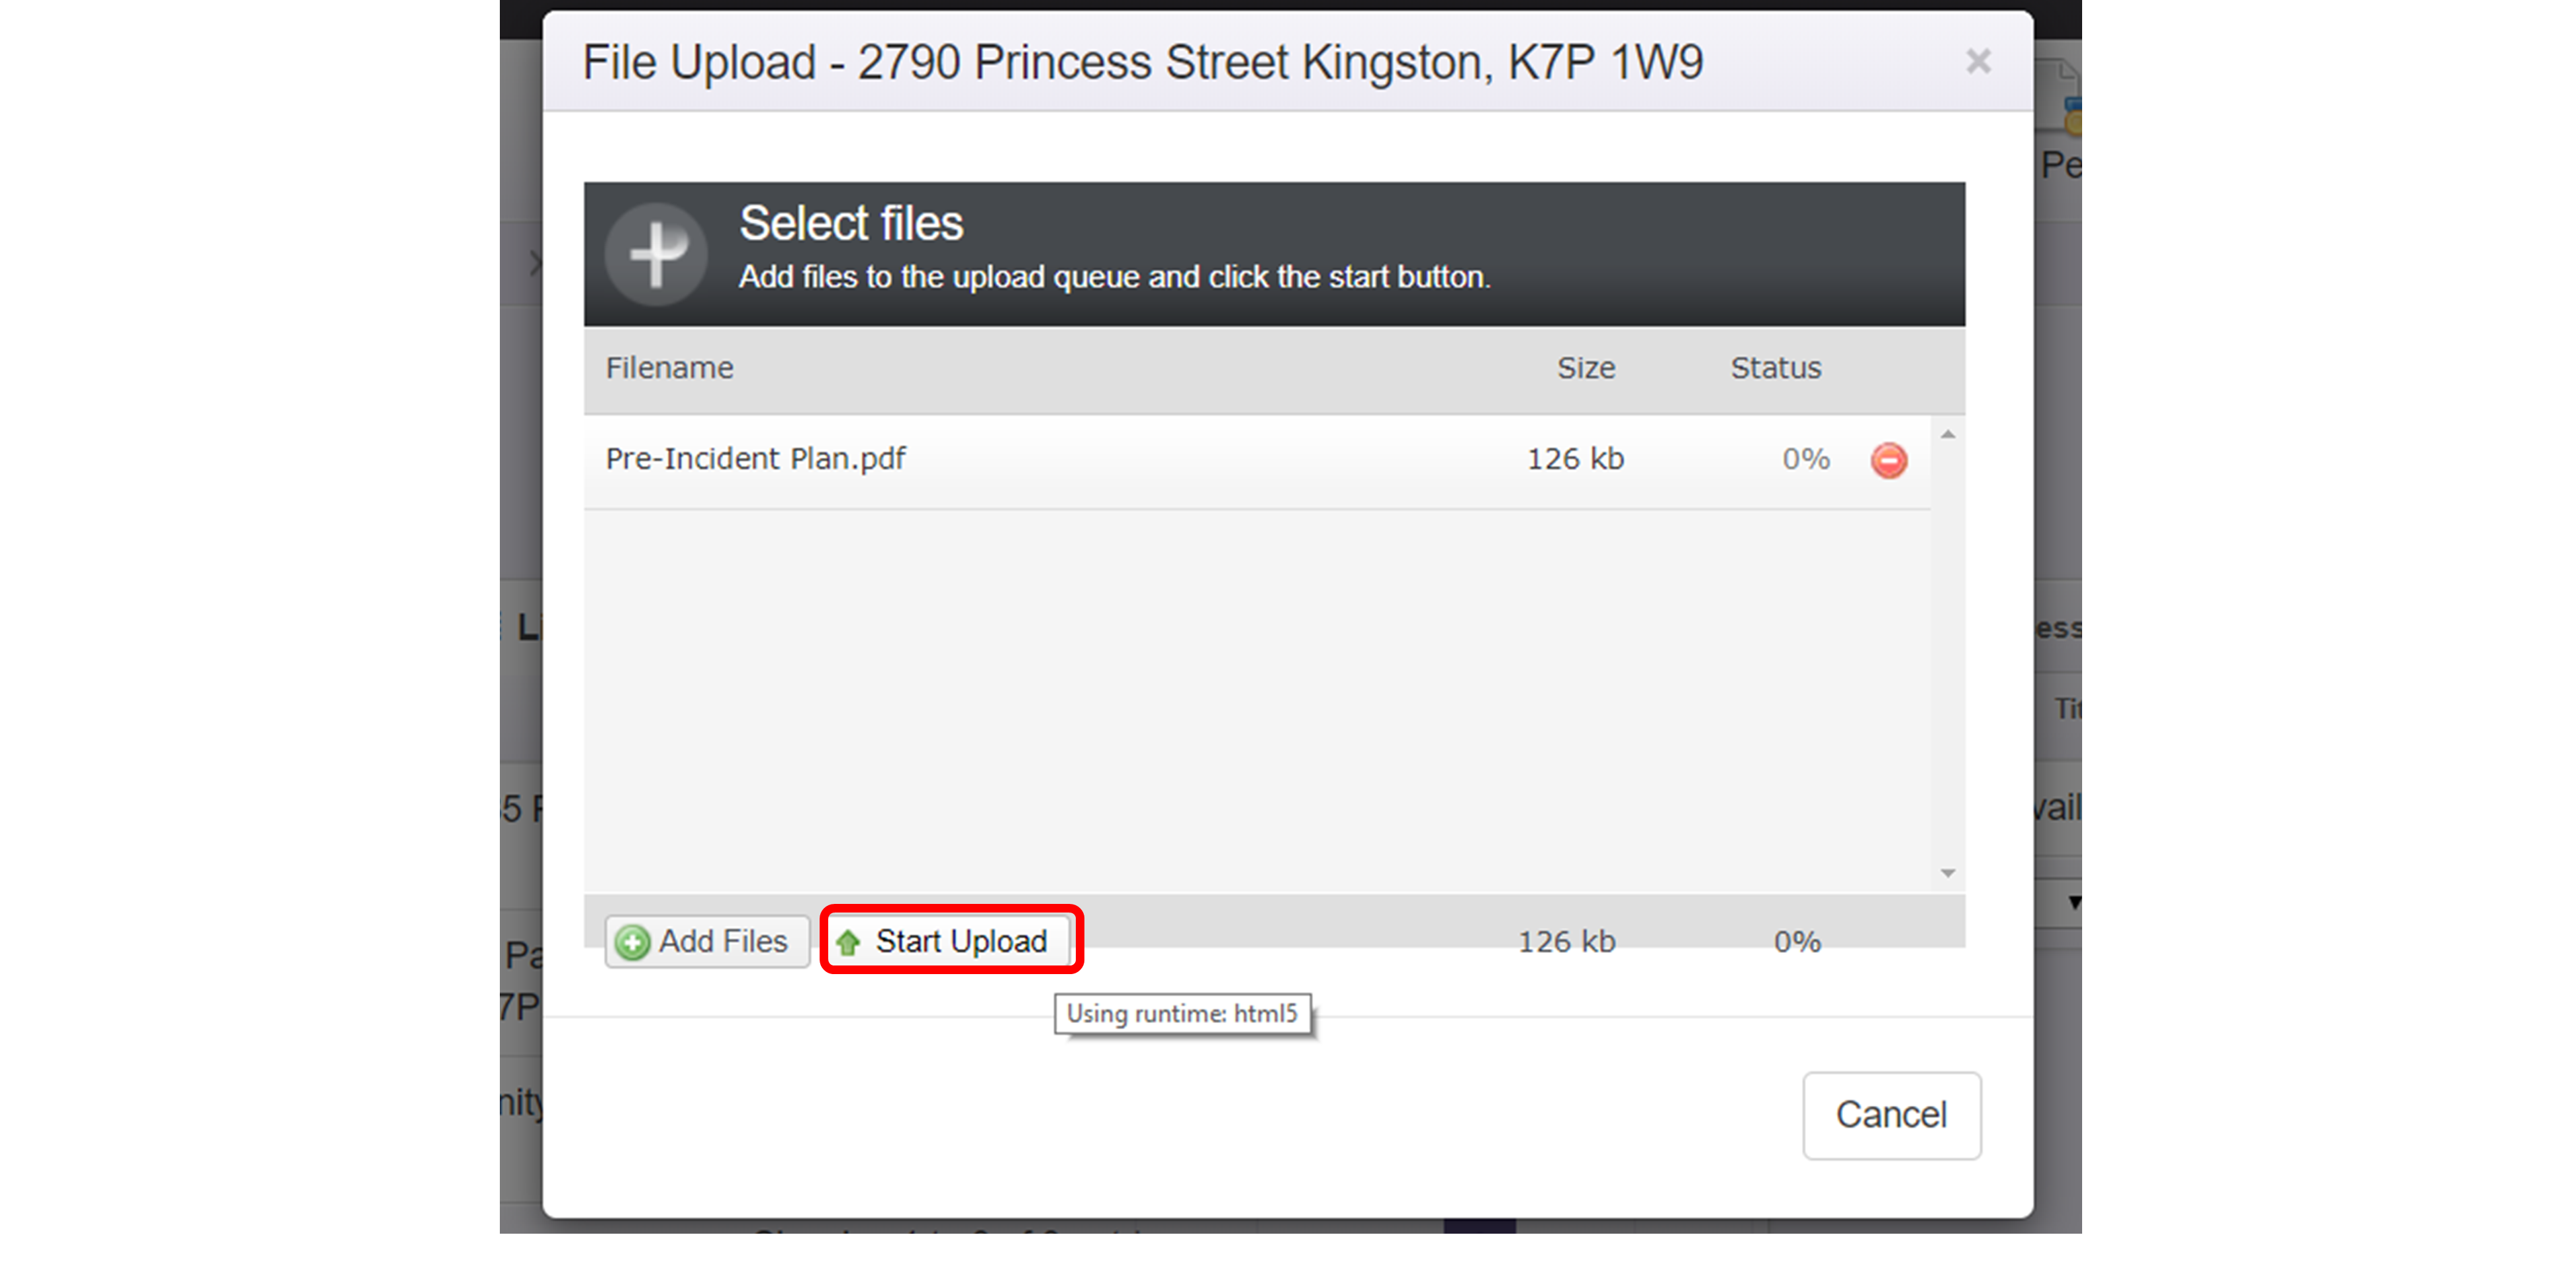This screenshot has height=1286, width=2576.
Task: Click scroll-down arrow in the file queue
Action: 1947,873
